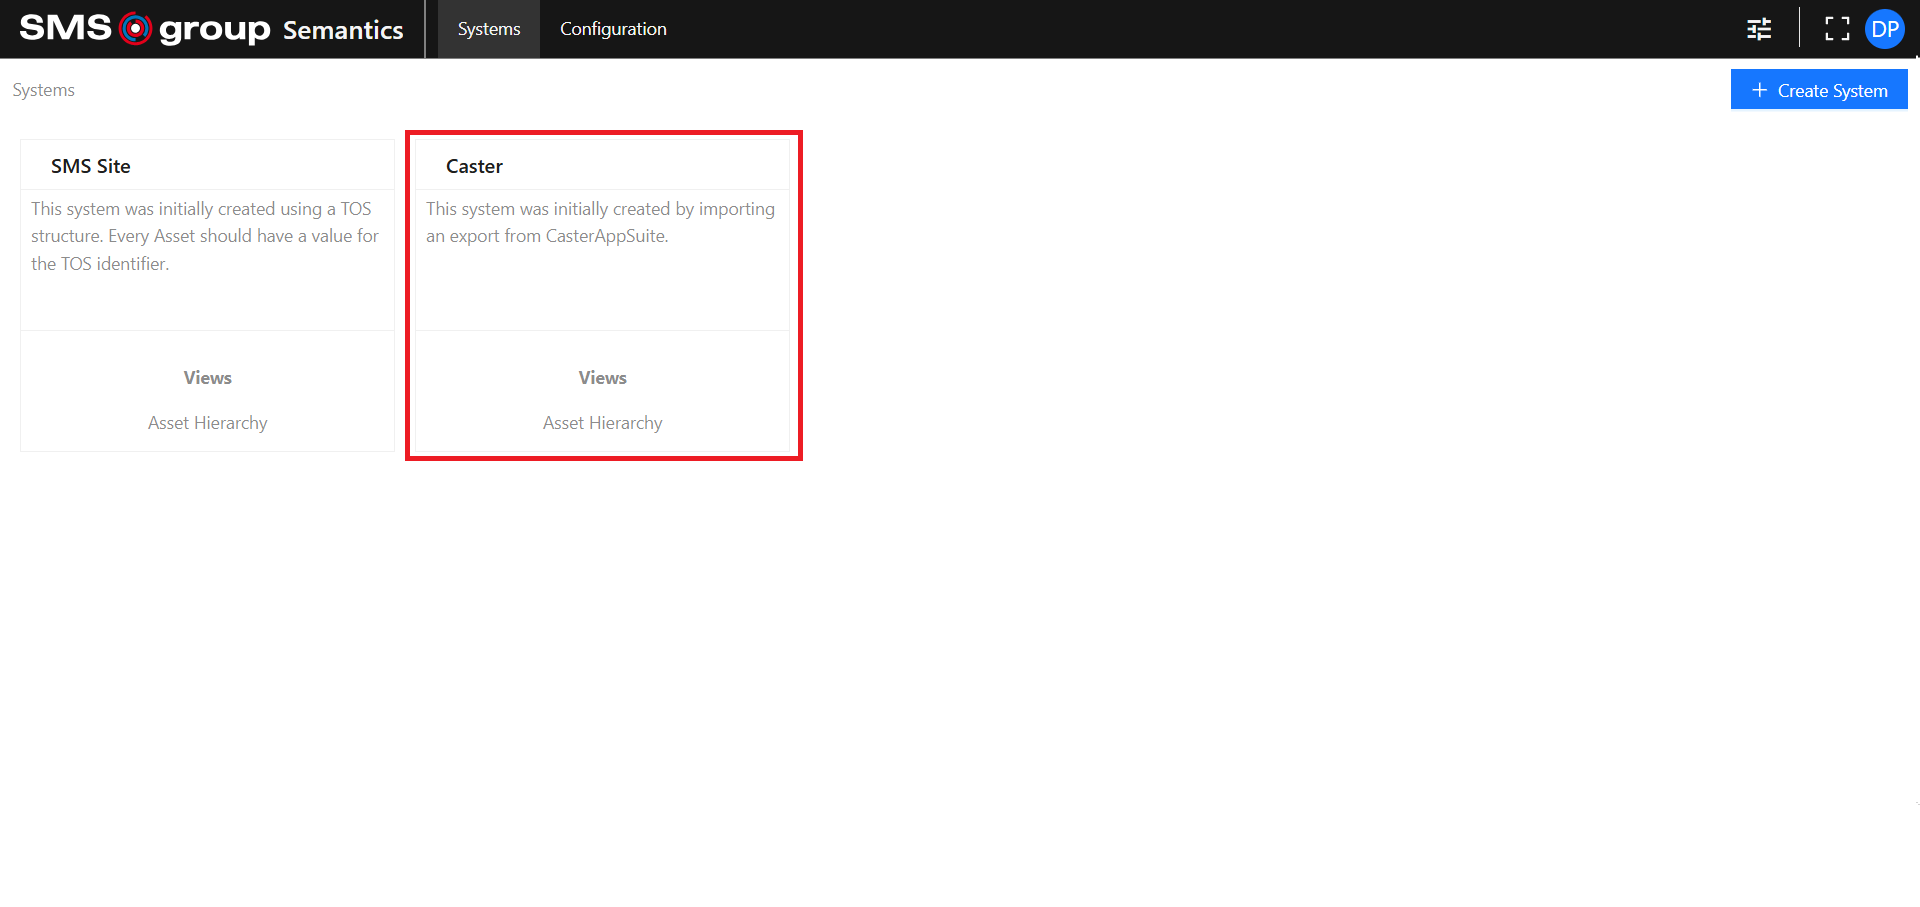
Task: Open the Configuration tab
Action: click(613, 29)
